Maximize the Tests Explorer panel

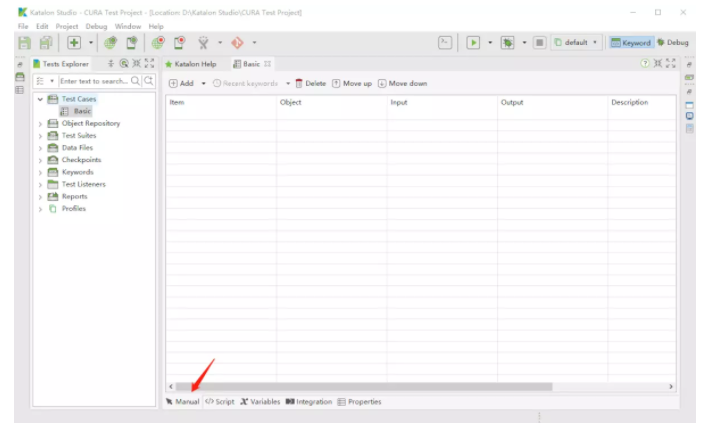click(150, 64)
